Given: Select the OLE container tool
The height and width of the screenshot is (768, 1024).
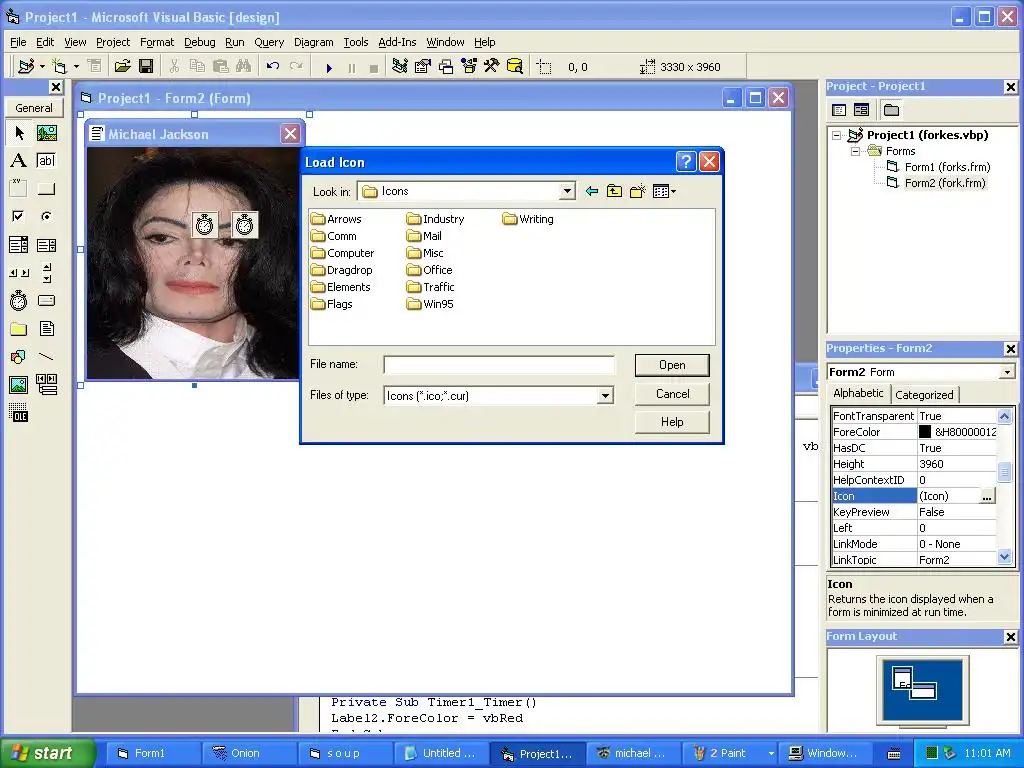Looking at the screenshot, I should [x=19, y=413].
